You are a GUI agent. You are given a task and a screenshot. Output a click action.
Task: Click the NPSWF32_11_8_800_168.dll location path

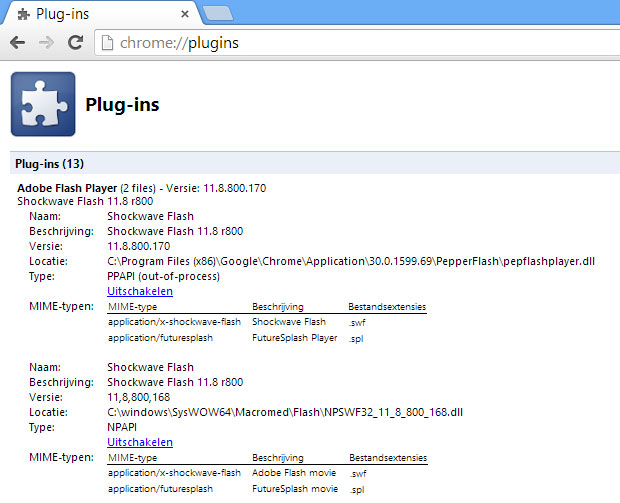[x=285, y=412]
